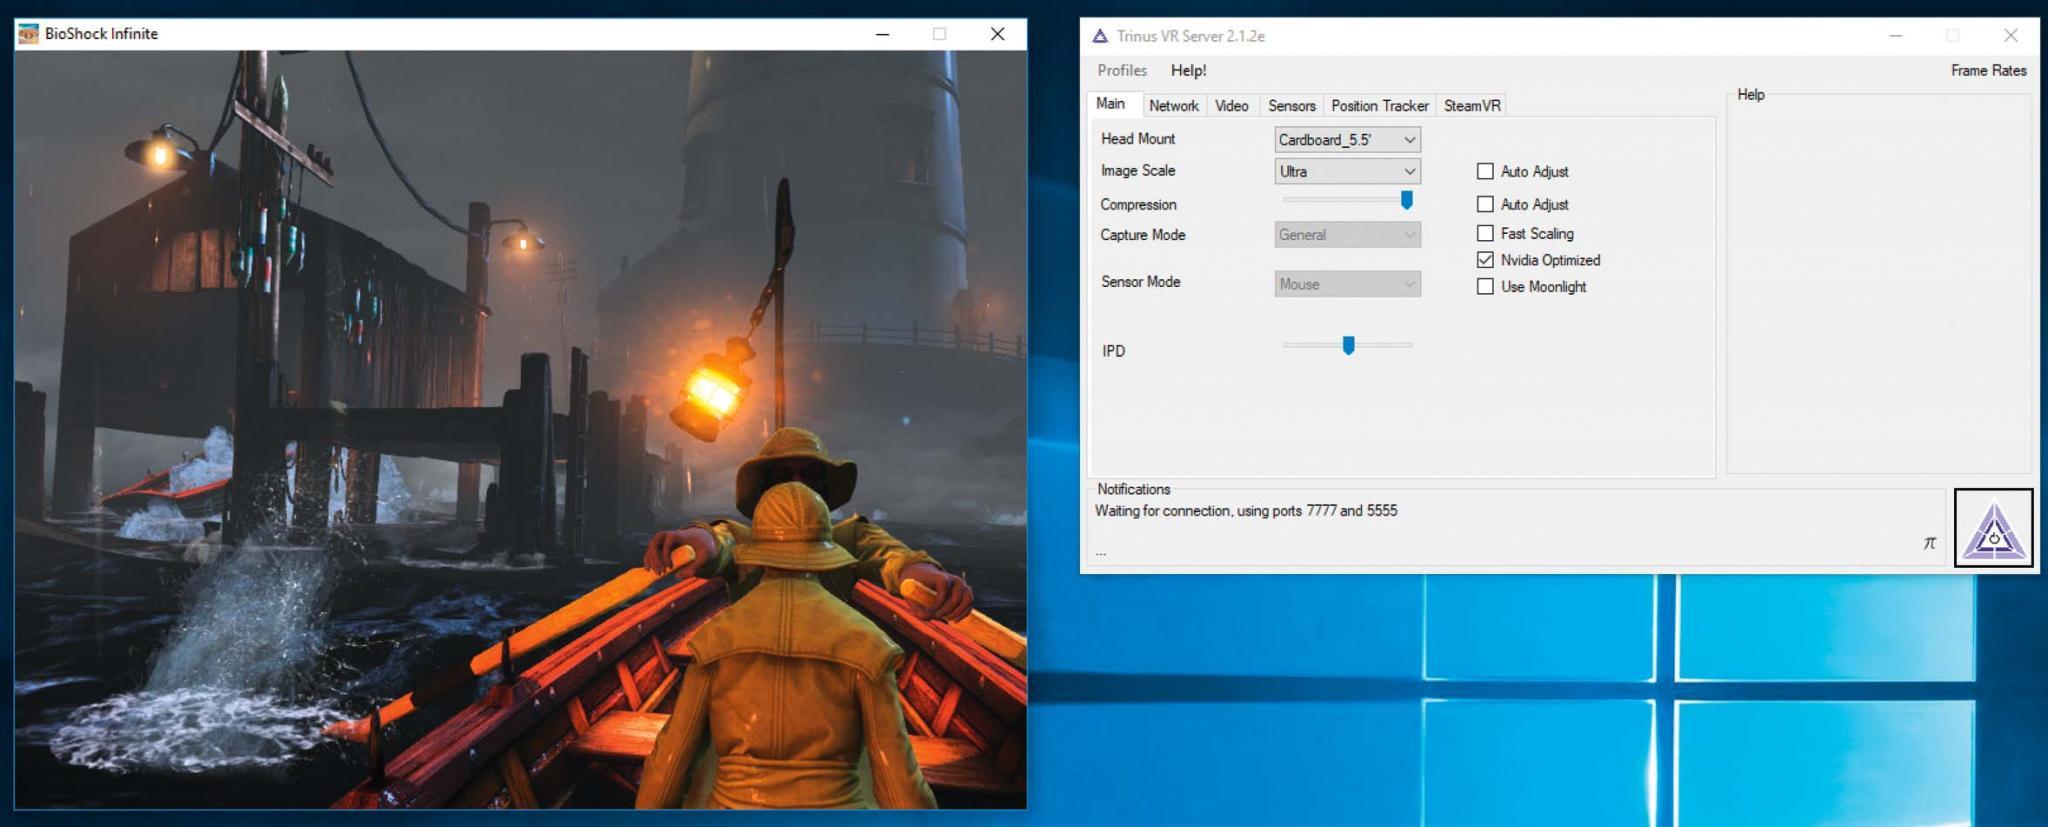The height and width of the screenshot is (827, 2048).
Task: Uncheck the Nvidia Optimized checkbox
Action: tap(1485, 260)
